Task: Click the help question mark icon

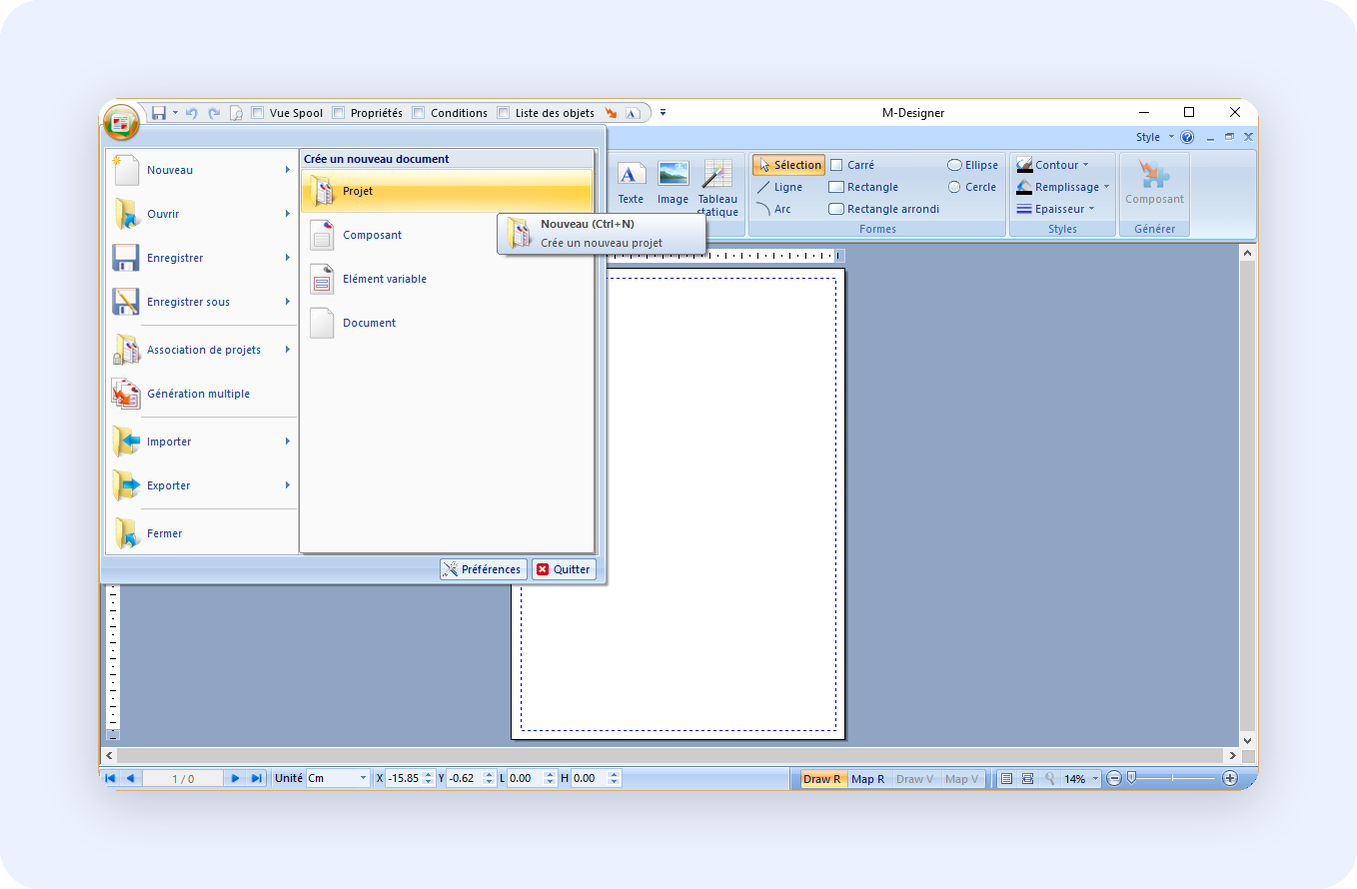Action: point(1187,137)
